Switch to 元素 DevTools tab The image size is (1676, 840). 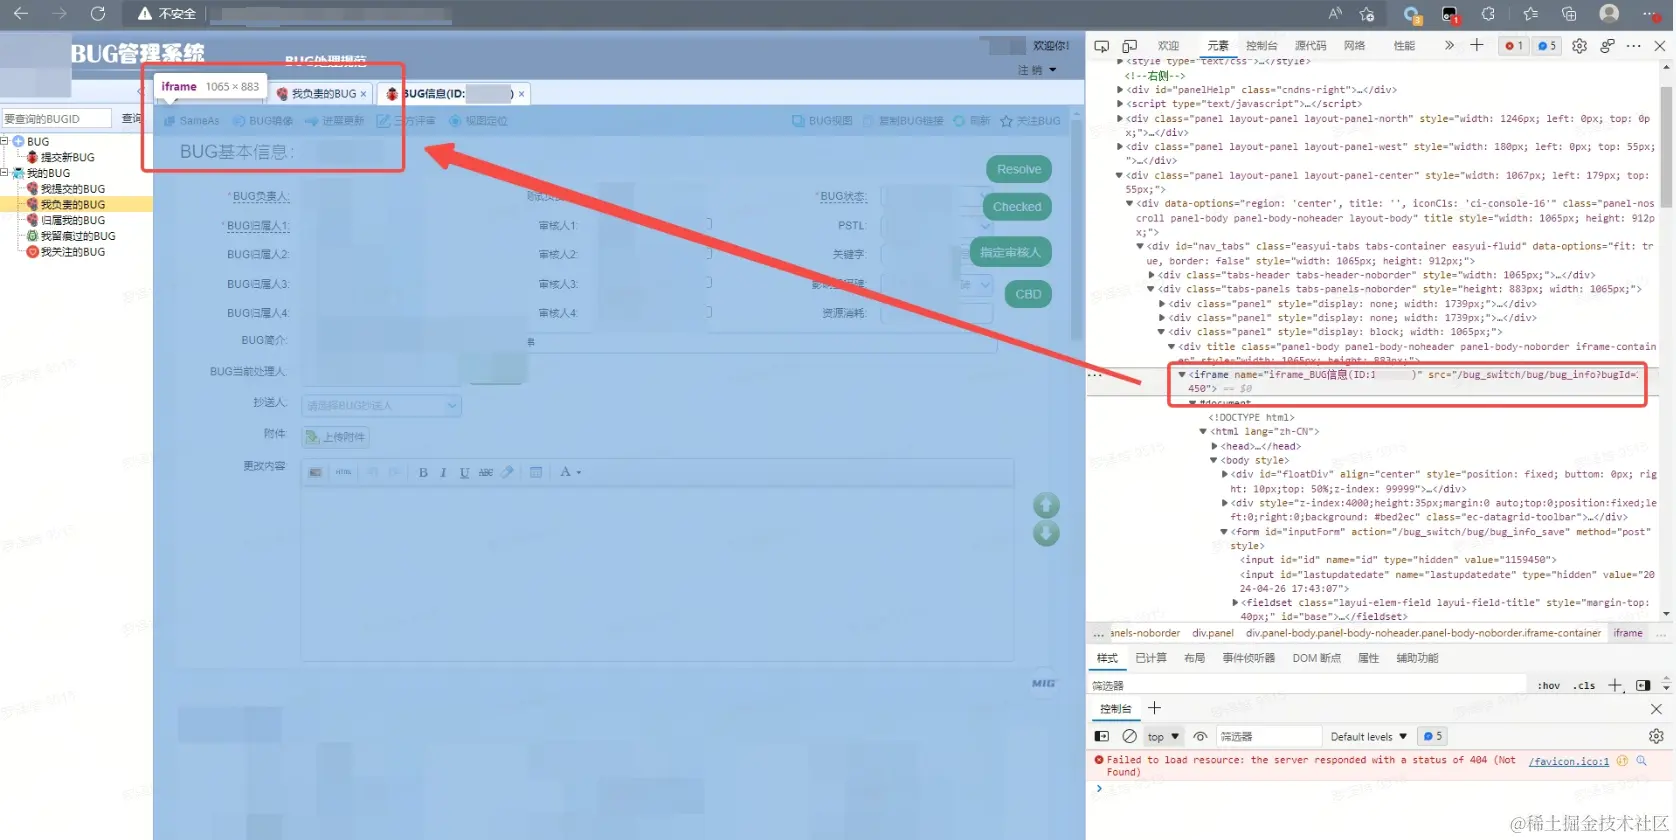1218,46
